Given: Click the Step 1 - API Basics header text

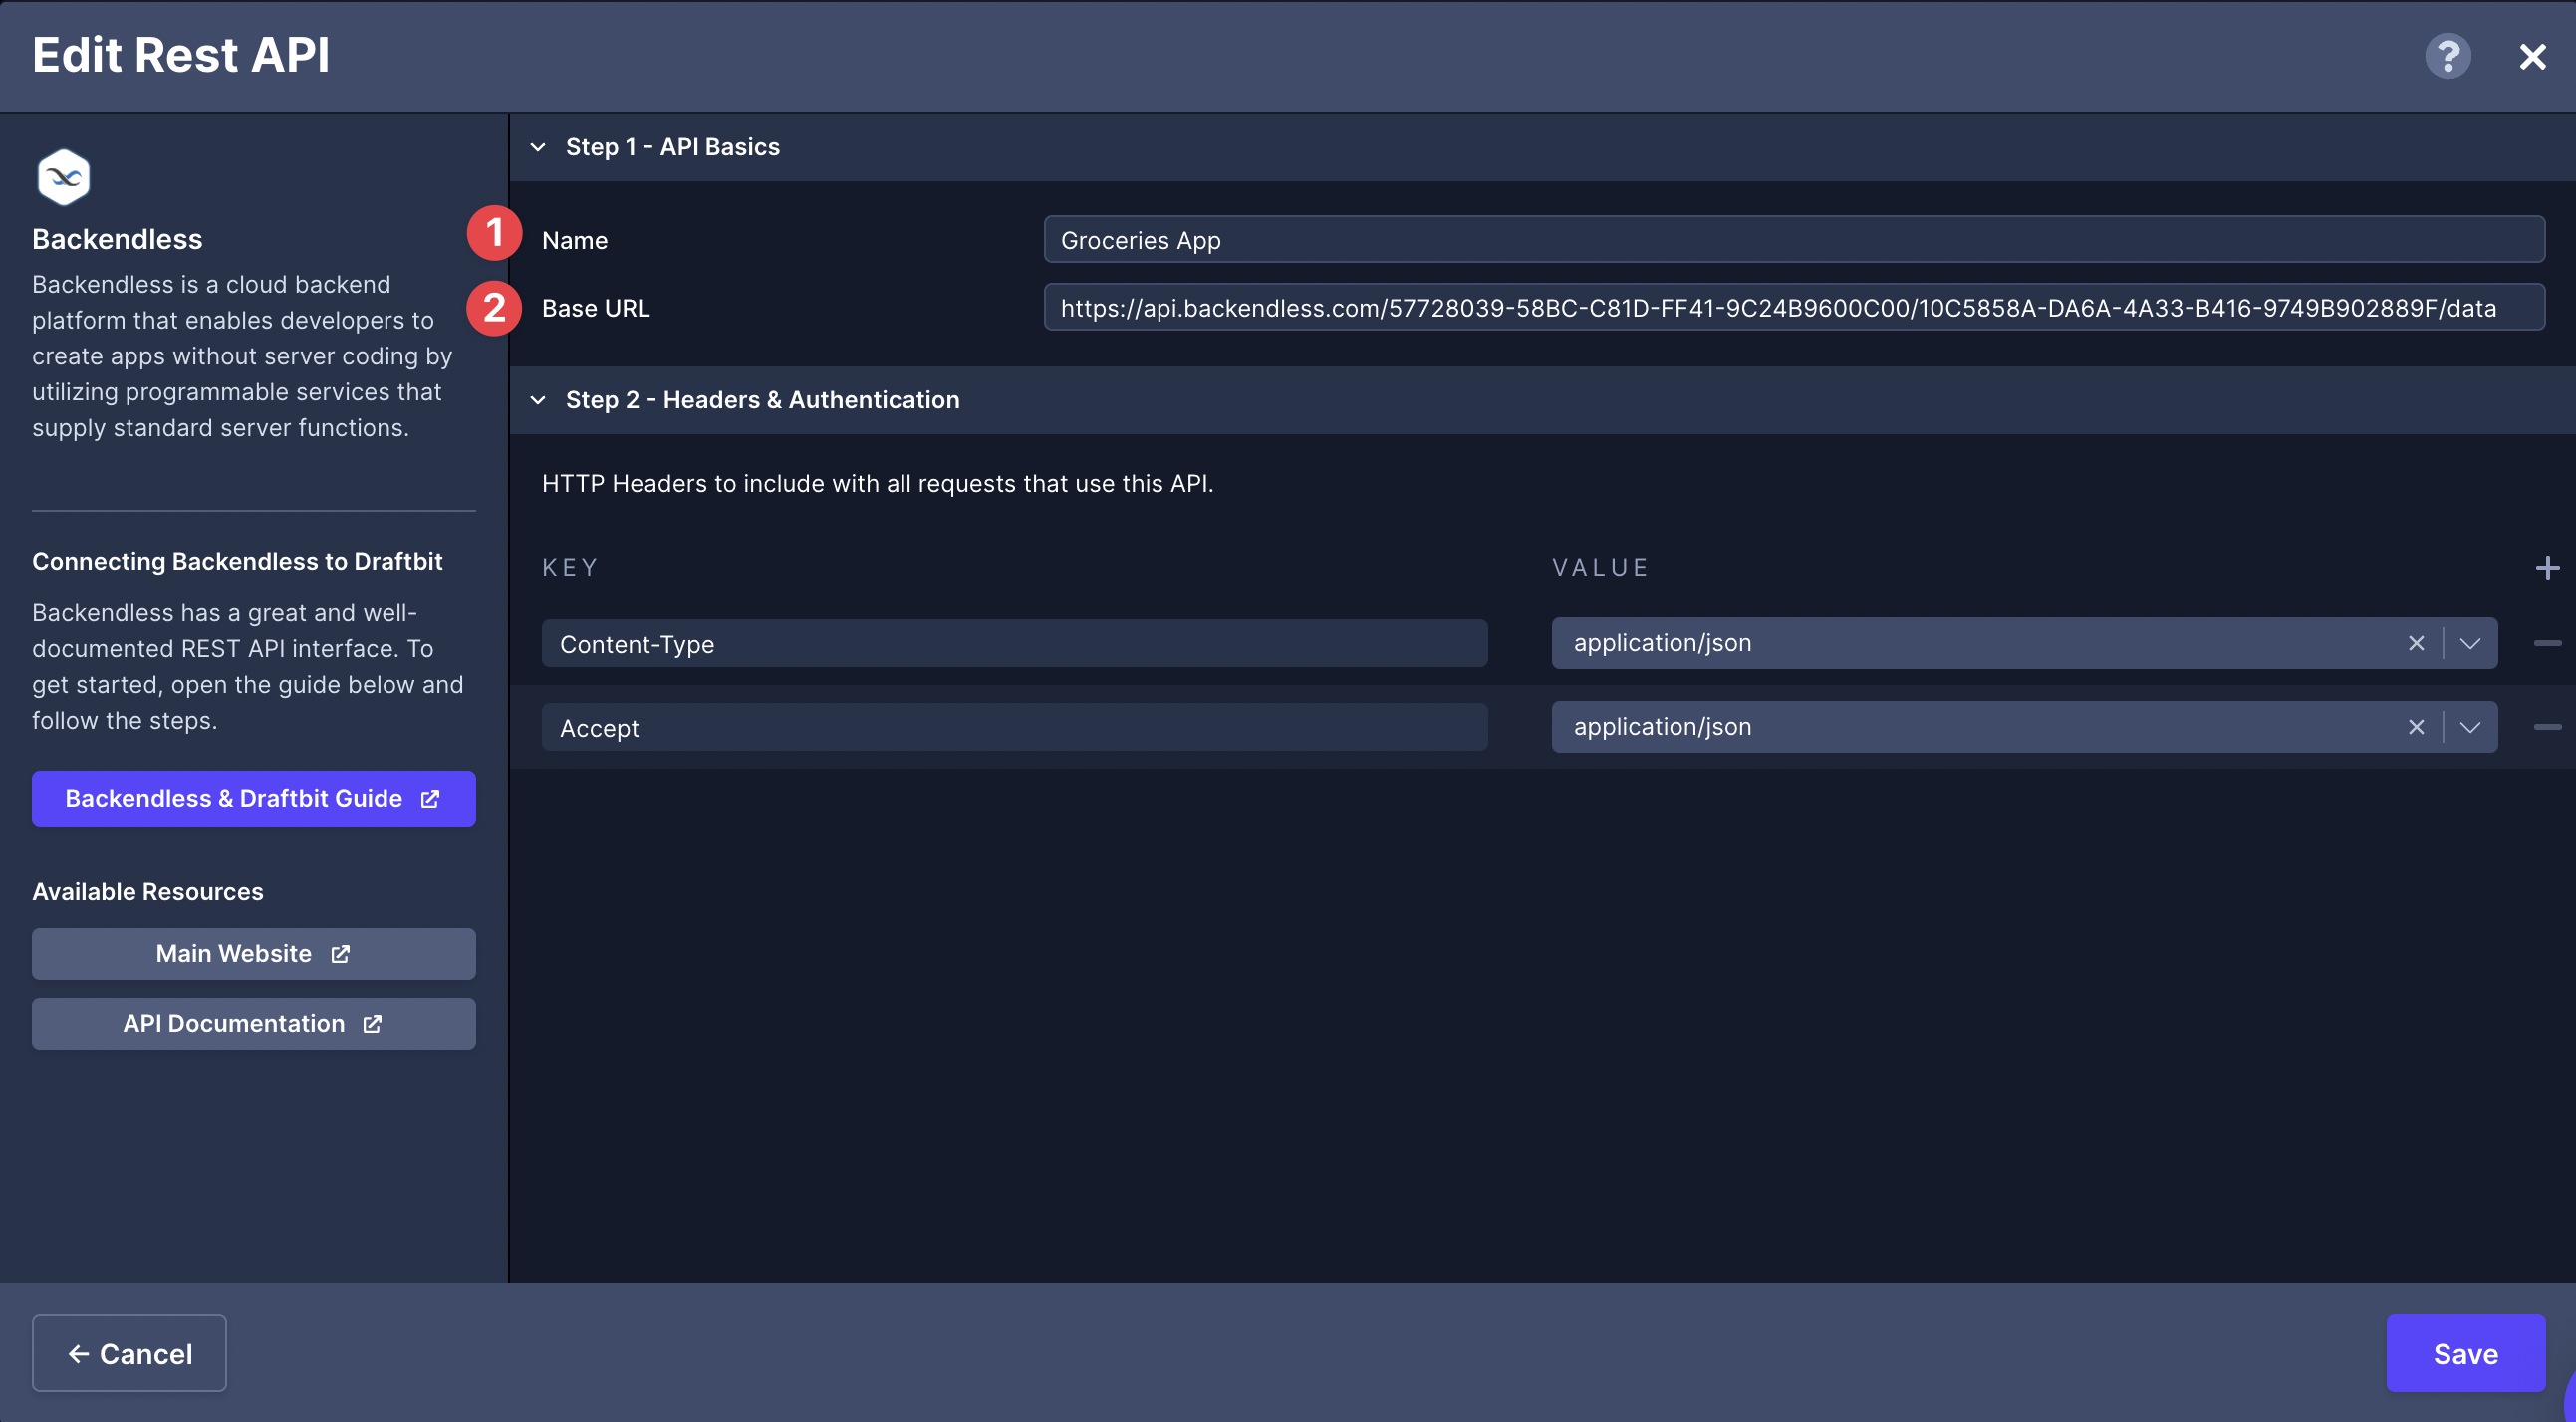Looking at the screenshot, I should click(673, 147).
